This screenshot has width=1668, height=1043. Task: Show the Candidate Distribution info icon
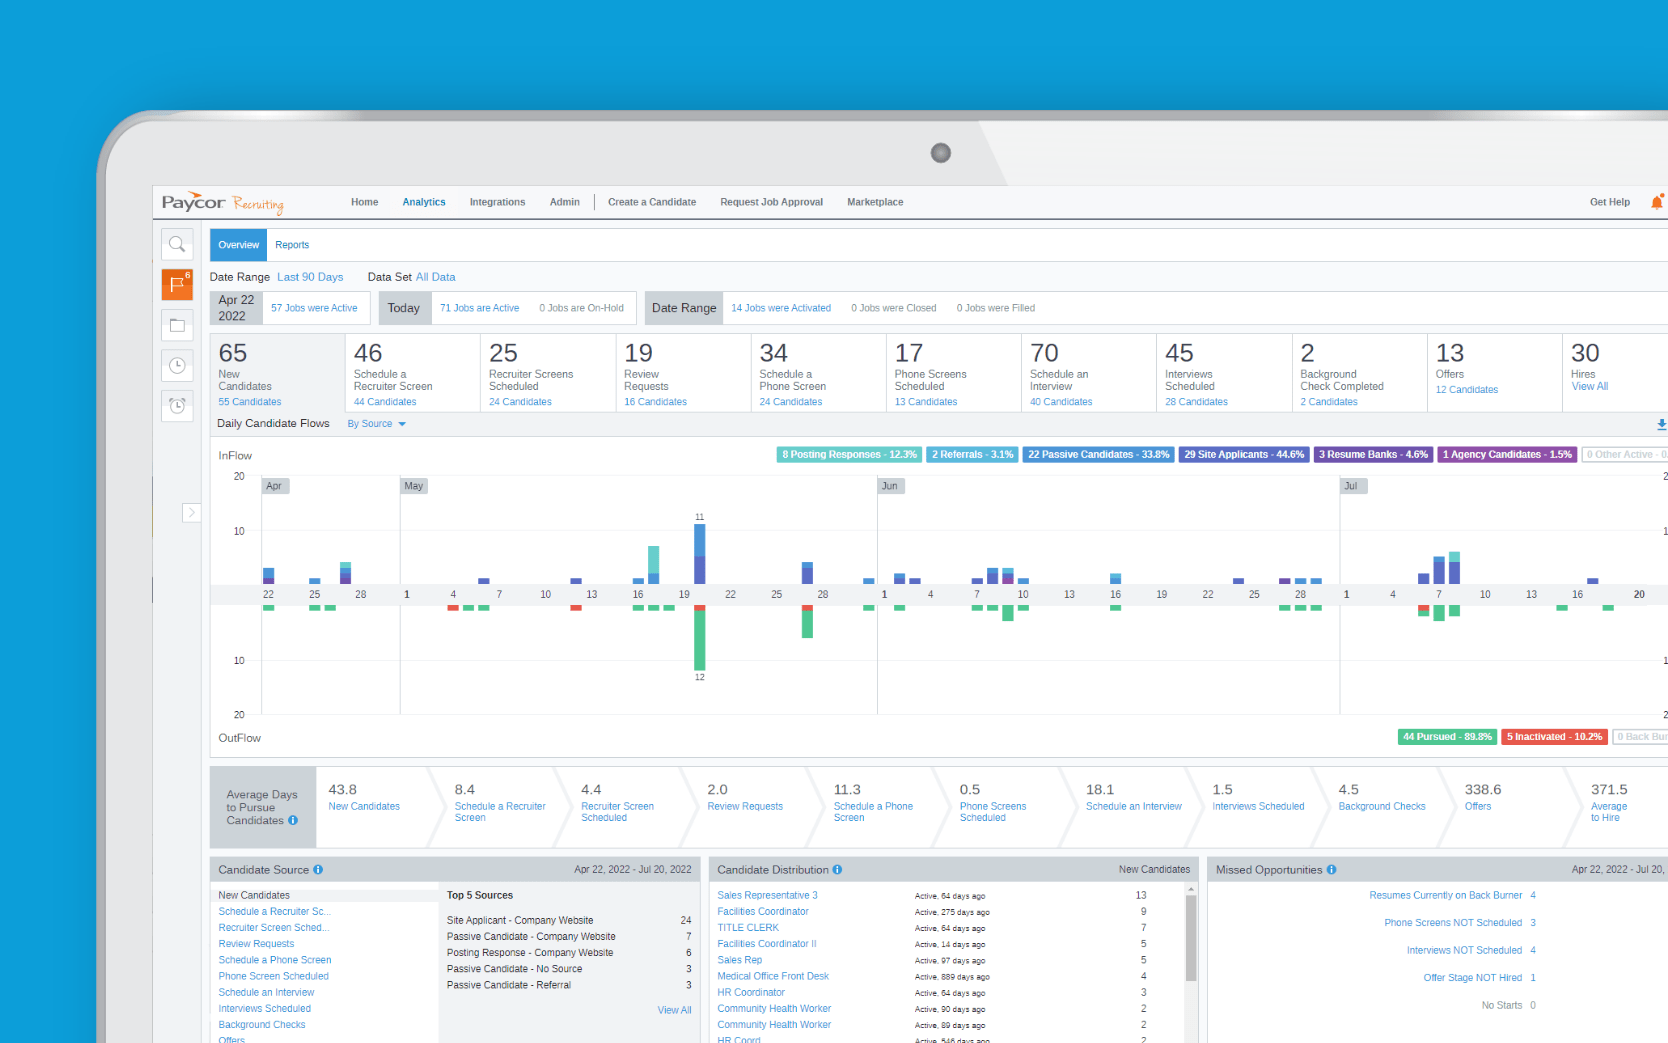click(837, 870)
